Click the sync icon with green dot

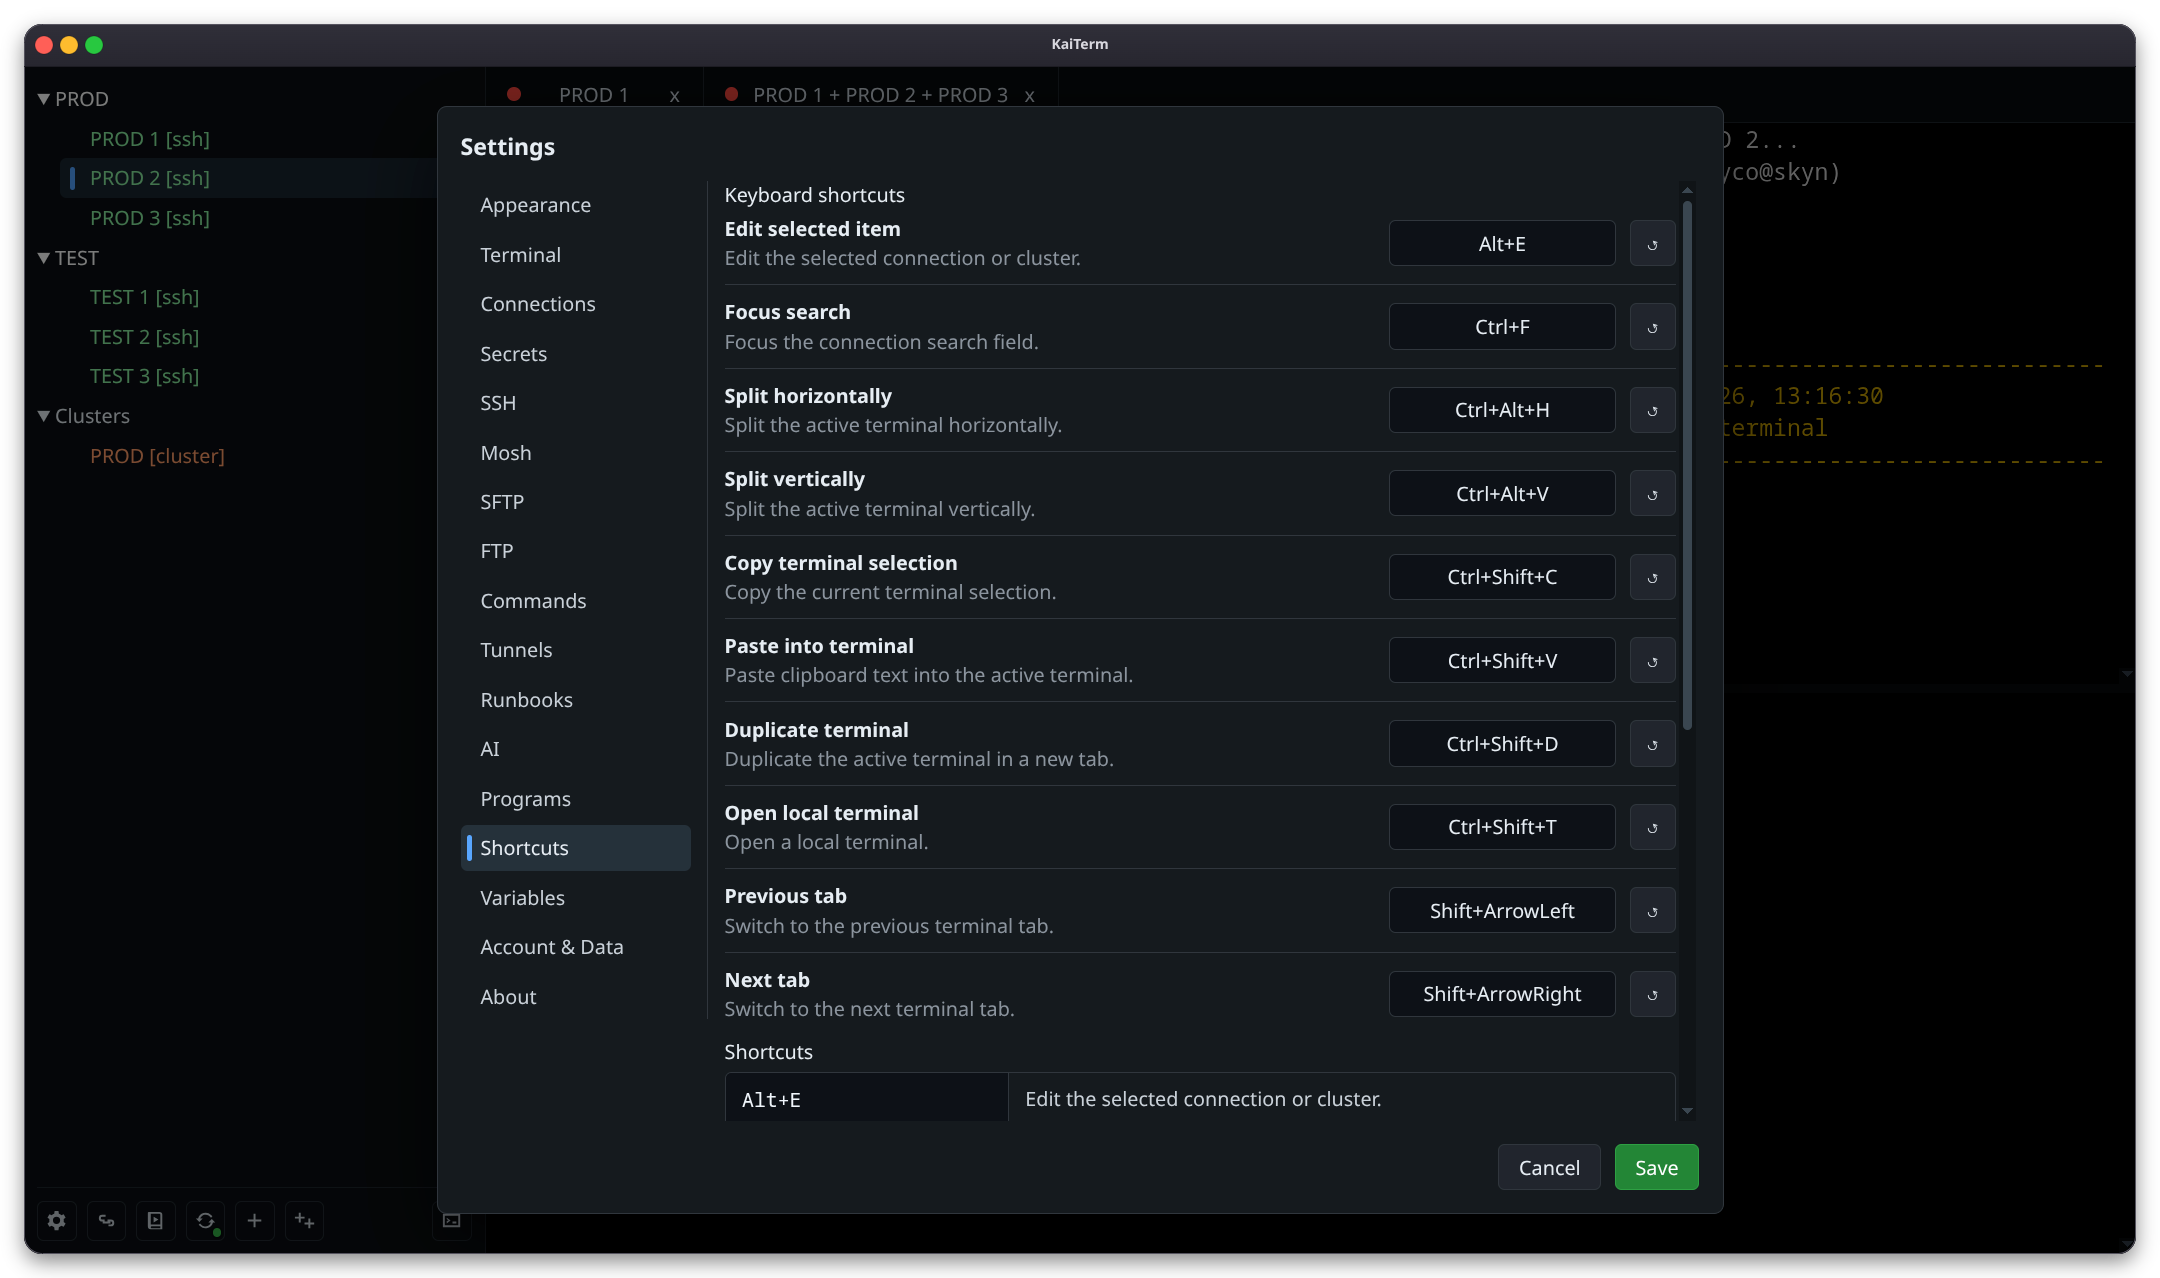pos(205,1220)
